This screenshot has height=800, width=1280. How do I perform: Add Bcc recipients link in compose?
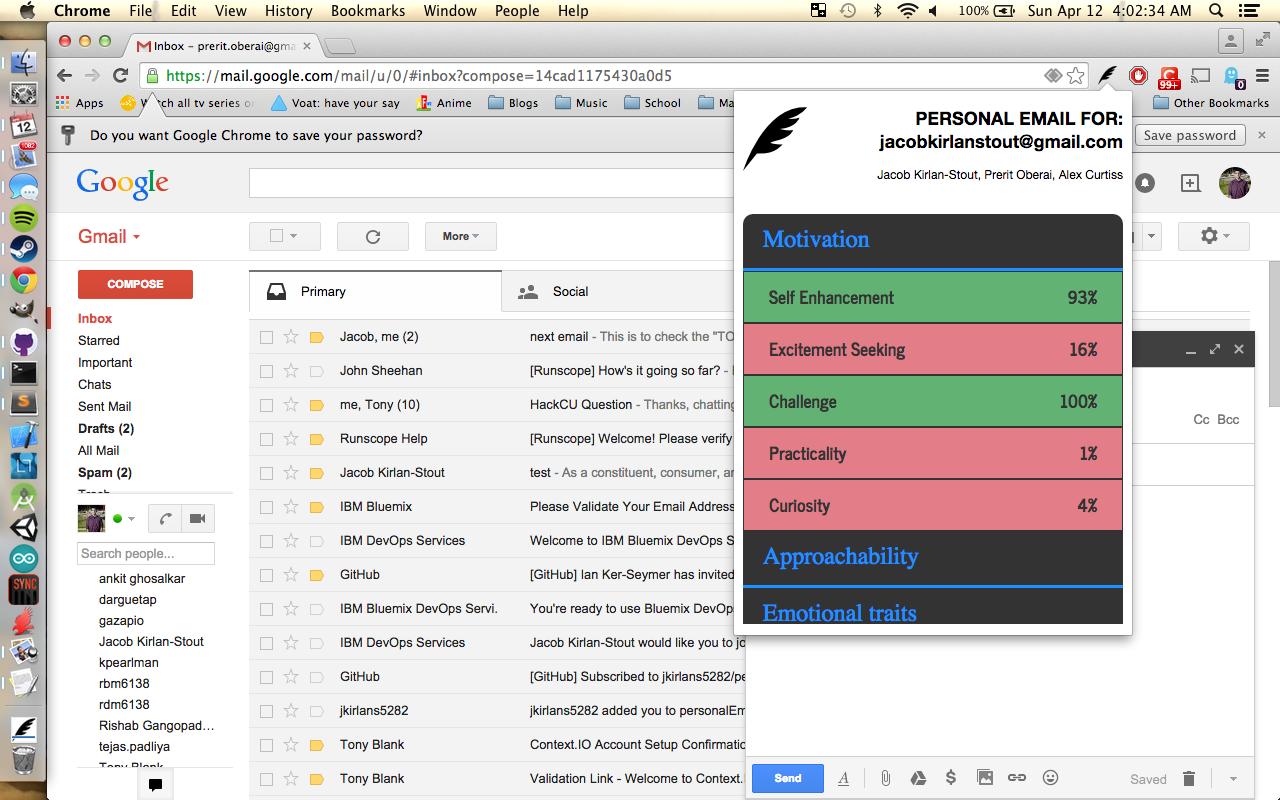1228,419
